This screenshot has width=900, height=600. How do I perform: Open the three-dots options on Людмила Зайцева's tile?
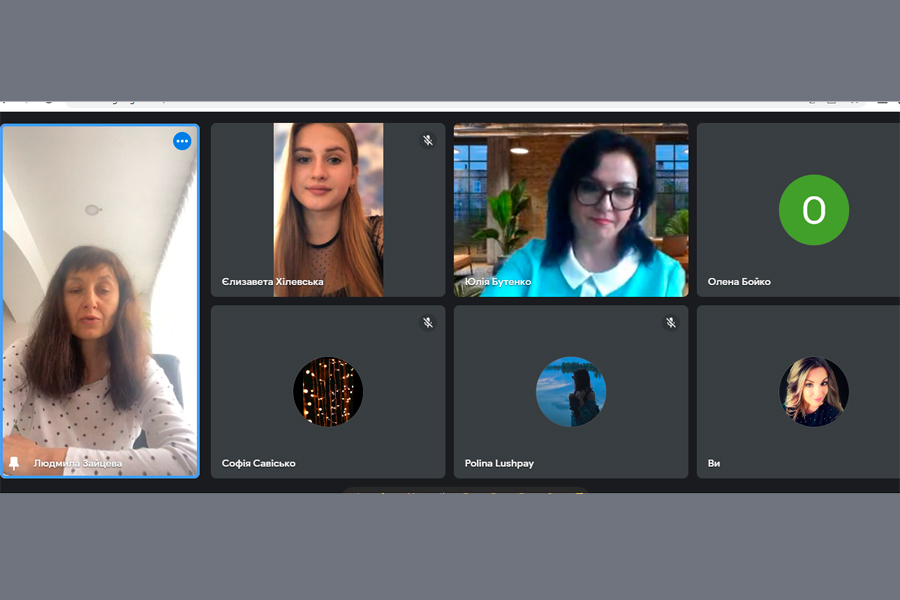(x=182, y=141)
